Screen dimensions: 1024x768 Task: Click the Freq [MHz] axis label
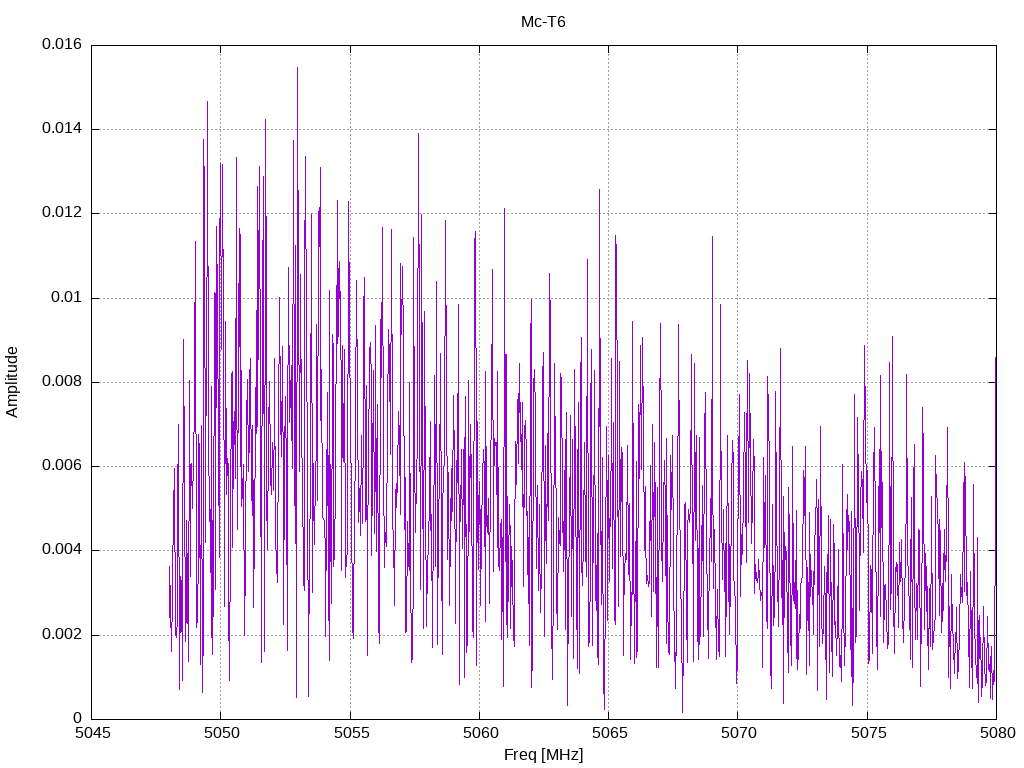pyautogui.click(x=543, y=755)
